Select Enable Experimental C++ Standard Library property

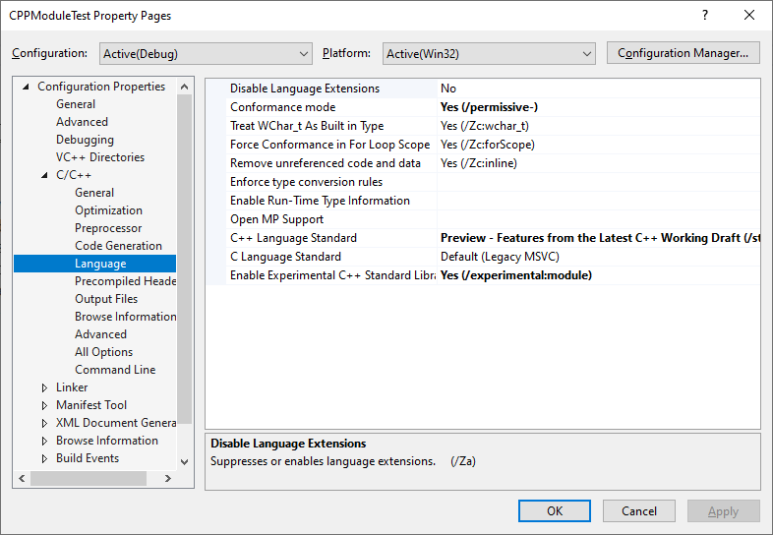(x=332, y=276)
